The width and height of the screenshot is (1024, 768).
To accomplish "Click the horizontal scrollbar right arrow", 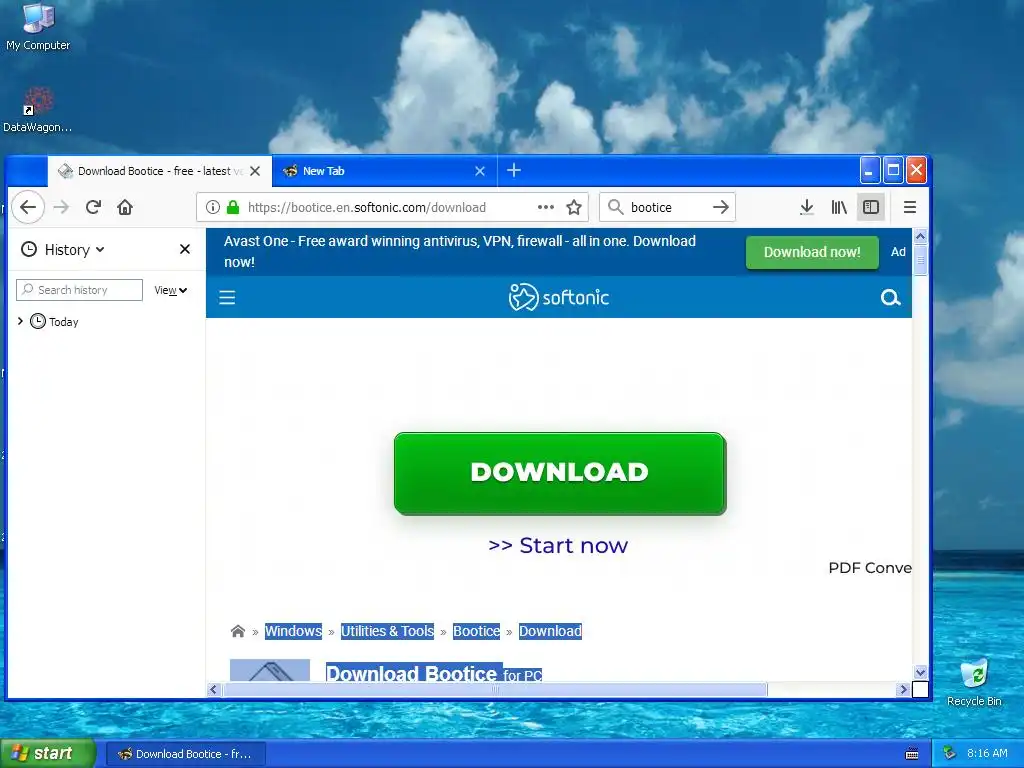I will tap(903, 690).
